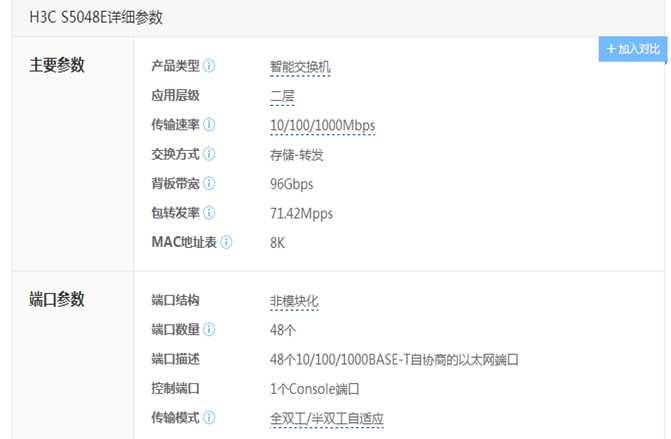Click the 交换方式 label

point(175,154)
